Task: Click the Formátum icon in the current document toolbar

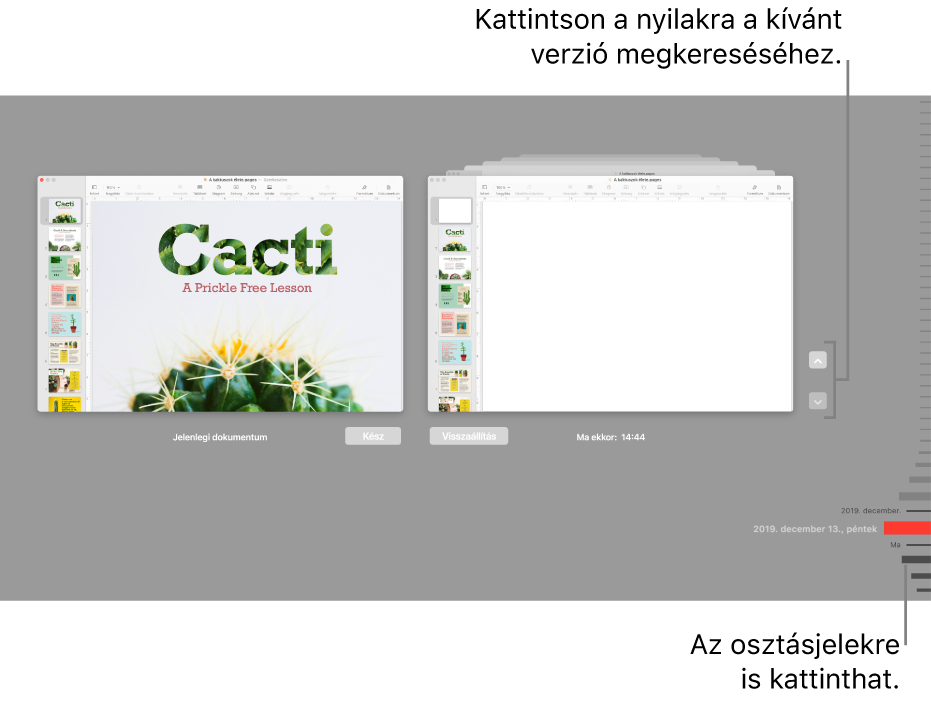Action: 365,187
